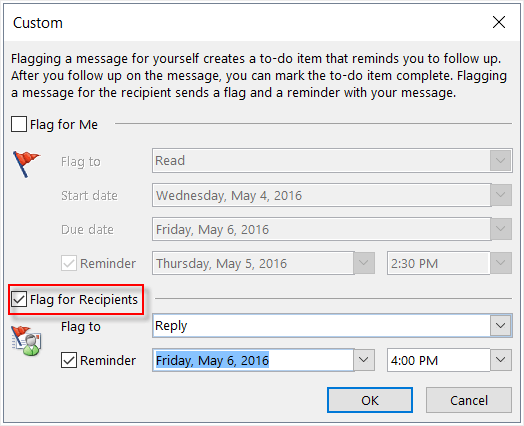
Task: Open the Read flag-to dropdown
Action: 500,161
